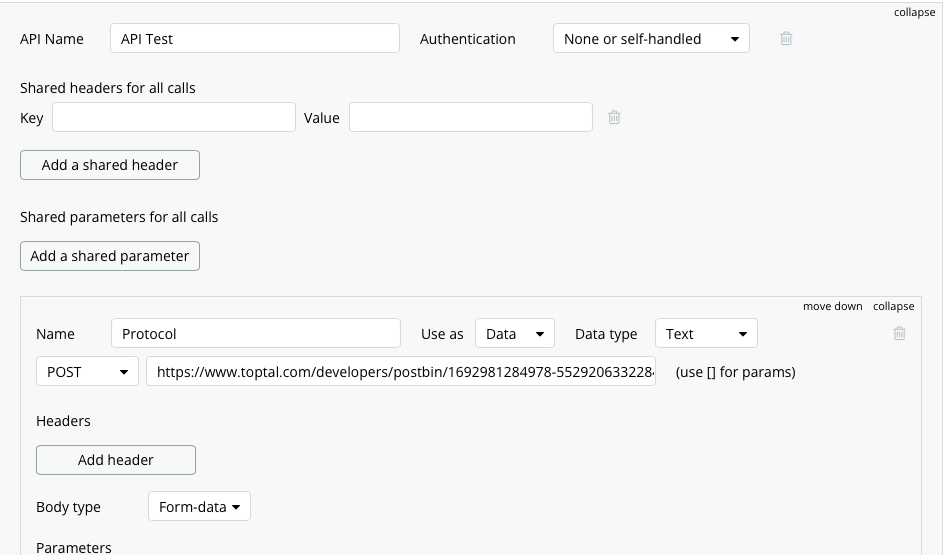
Task: Collapse the Protocol call section
Action: (893, 306)
